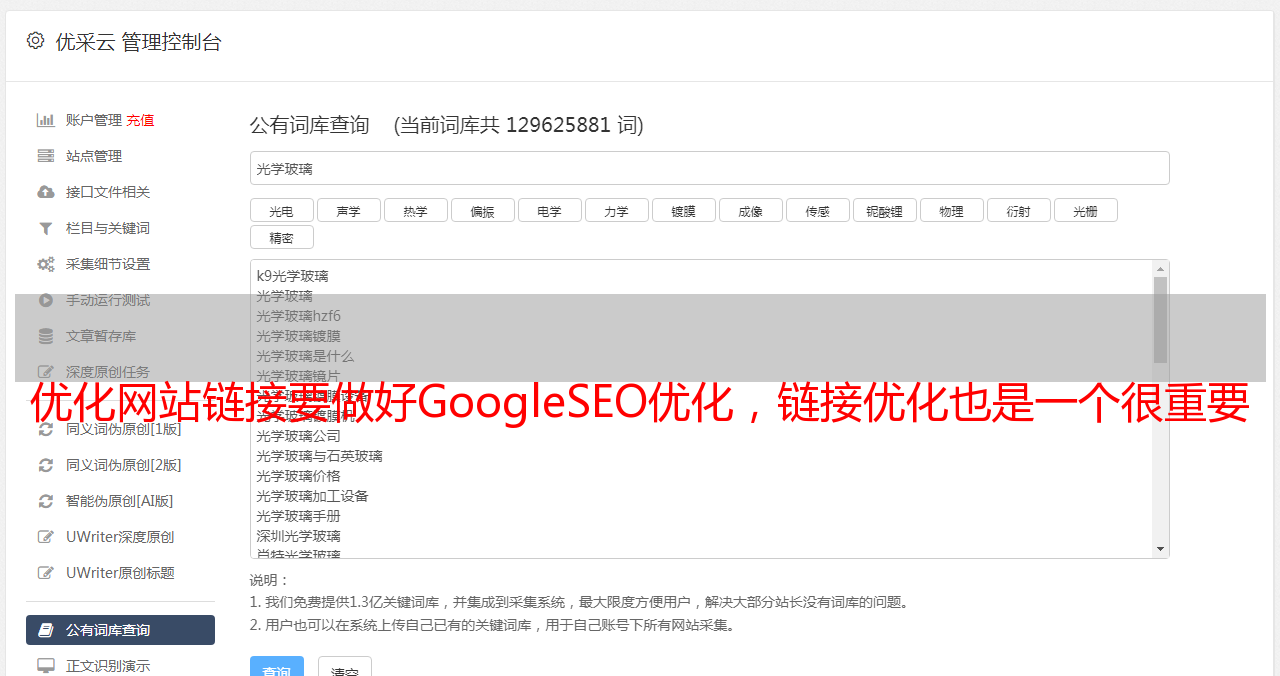Choose the 偏振 tag button

pos(482,211)
